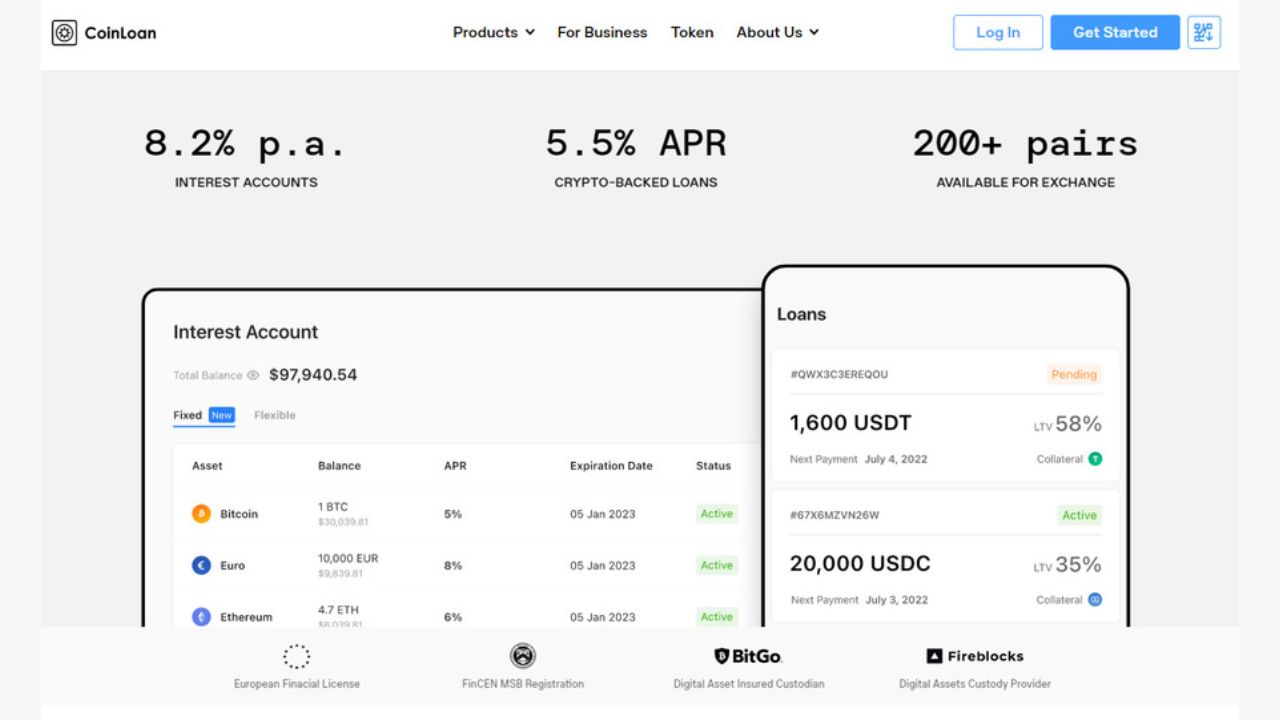Click the 1,600 USDT loan amount
Screen dimensions: 1280x720
(850, 423)
